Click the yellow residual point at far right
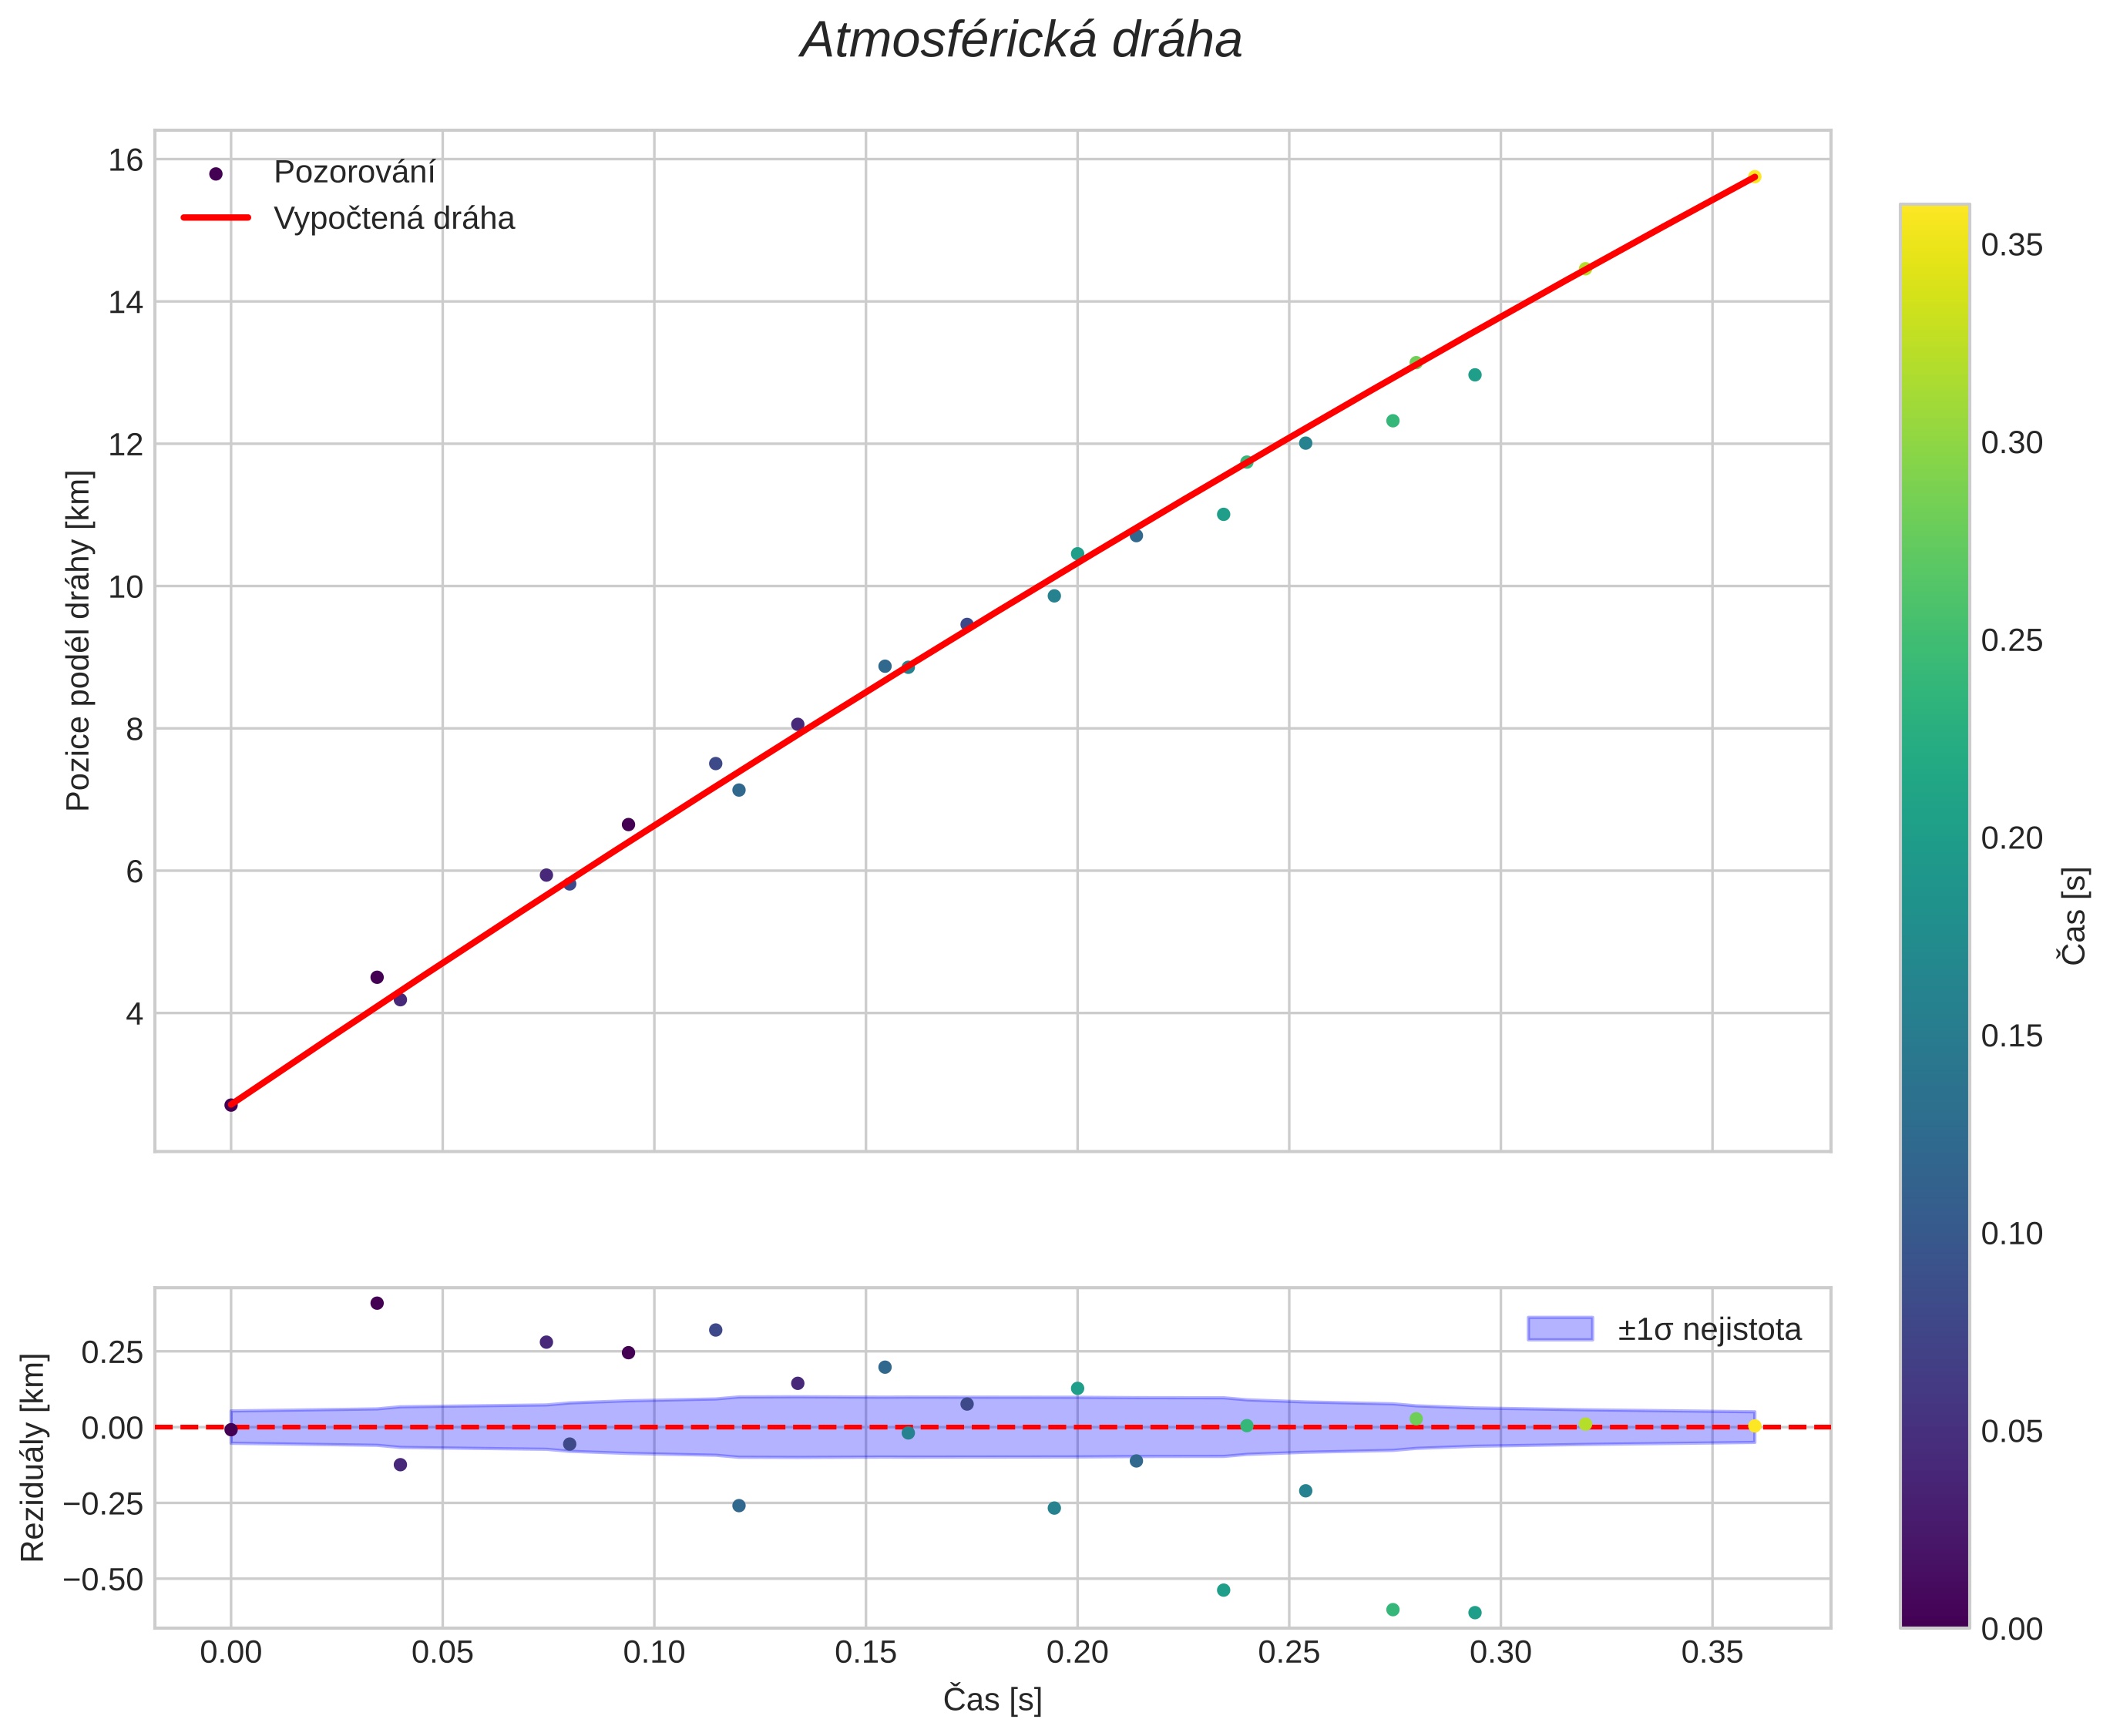This screenshot has width=2110, height=1736. (1754, 1426)
